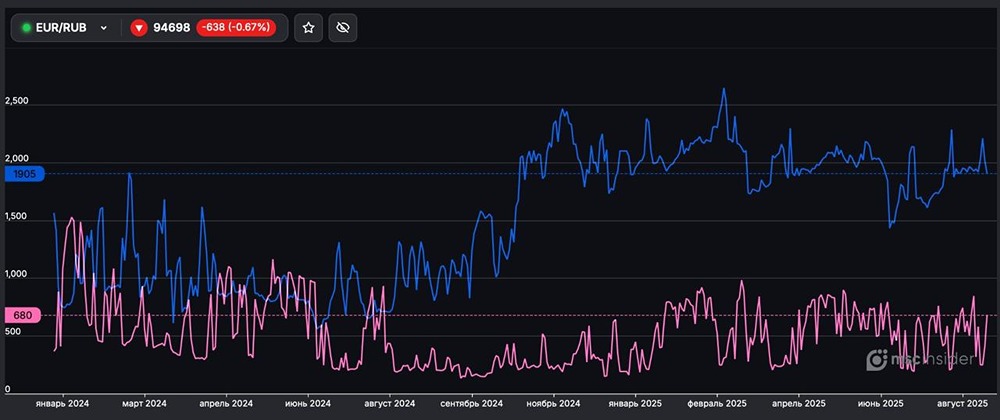Click the 500 axis label
The image size is (1000, 420).
point(12,332)
